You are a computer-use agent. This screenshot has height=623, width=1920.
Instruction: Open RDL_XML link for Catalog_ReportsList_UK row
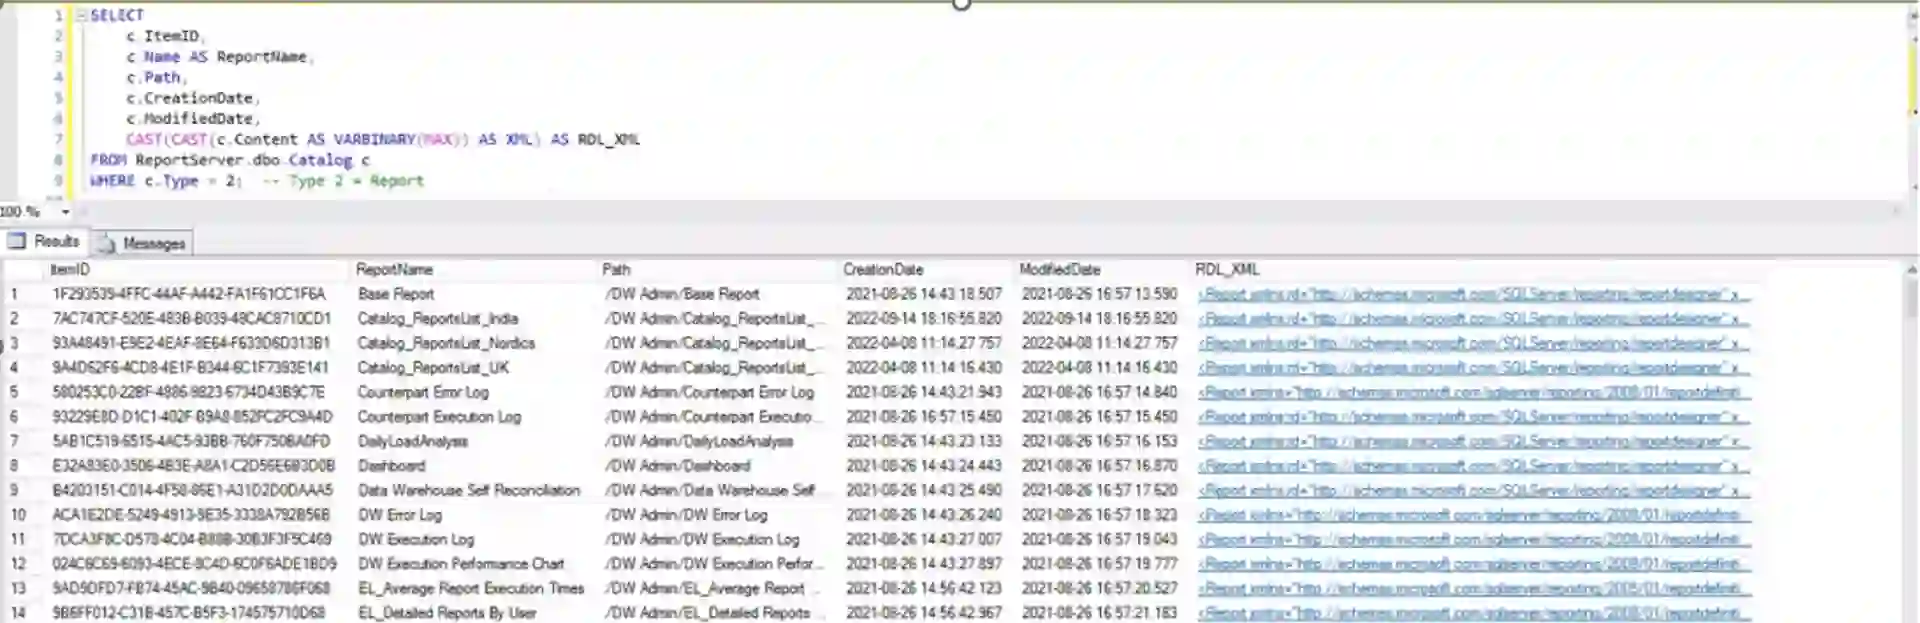pyautogui.click(x=1473, y=368)
